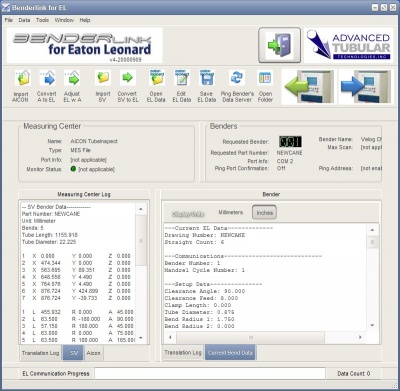Click up arrow of Bender data scrollbar
This screenshot has width=400, height=391.
pyautogui.click(x=372, y=230)
